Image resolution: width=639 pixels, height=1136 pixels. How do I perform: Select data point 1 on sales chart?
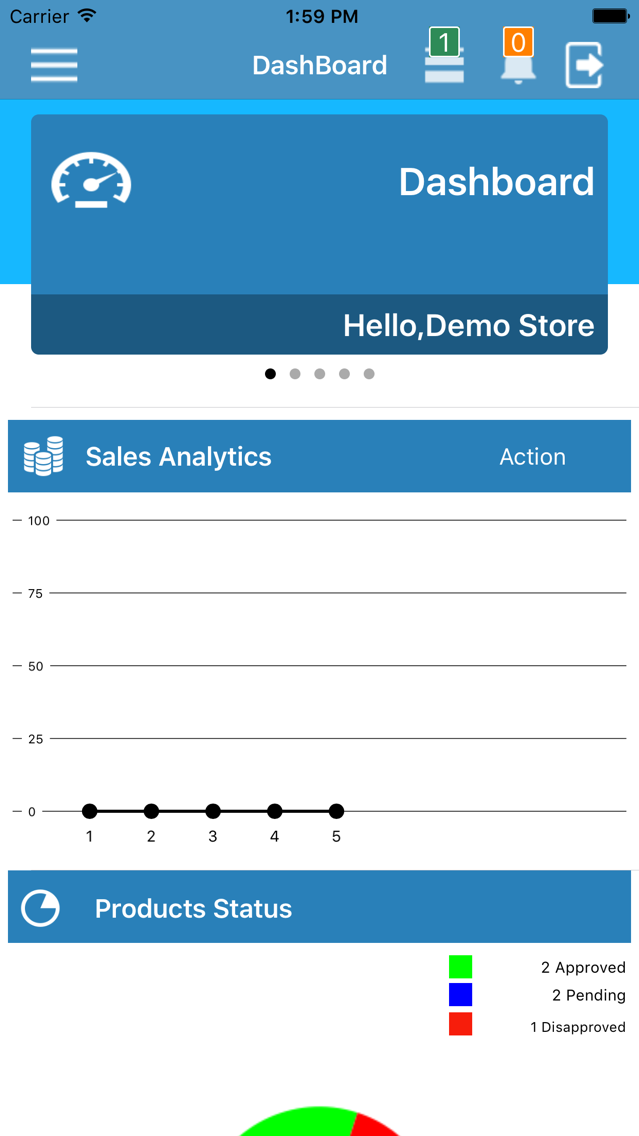pos(89,811)
